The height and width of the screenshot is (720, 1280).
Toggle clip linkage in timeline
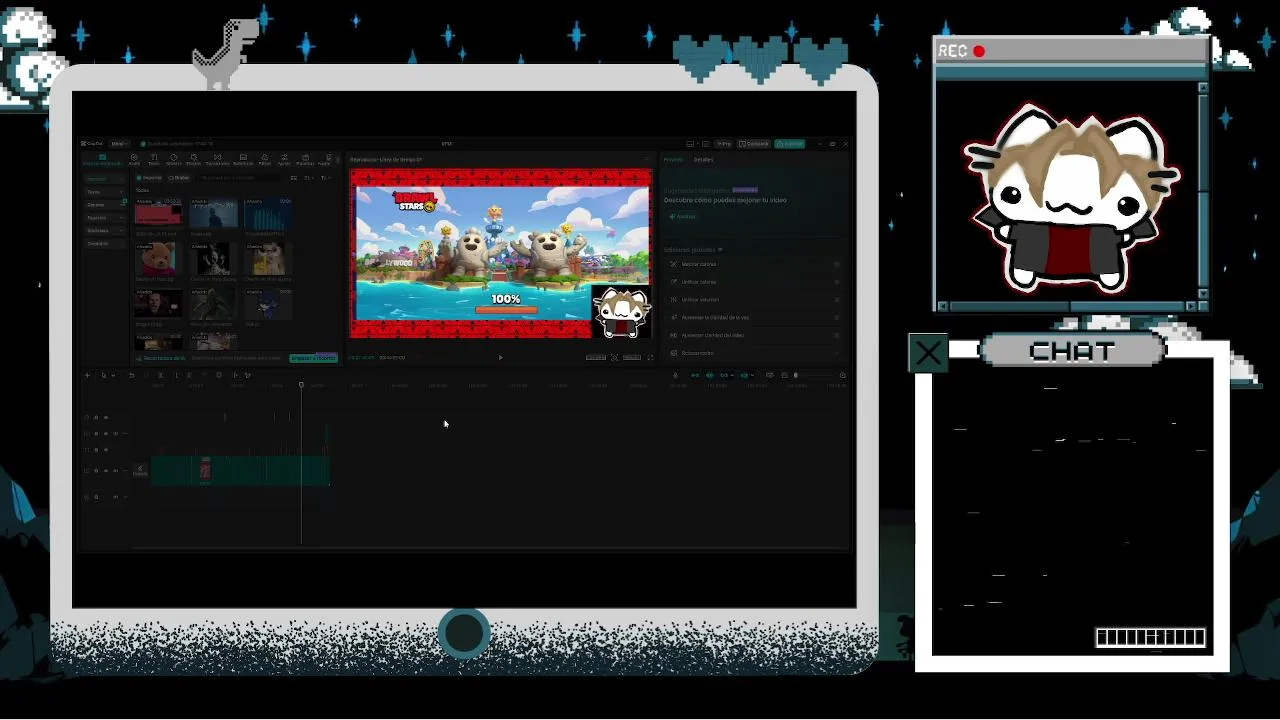click(x=726, y=375)
